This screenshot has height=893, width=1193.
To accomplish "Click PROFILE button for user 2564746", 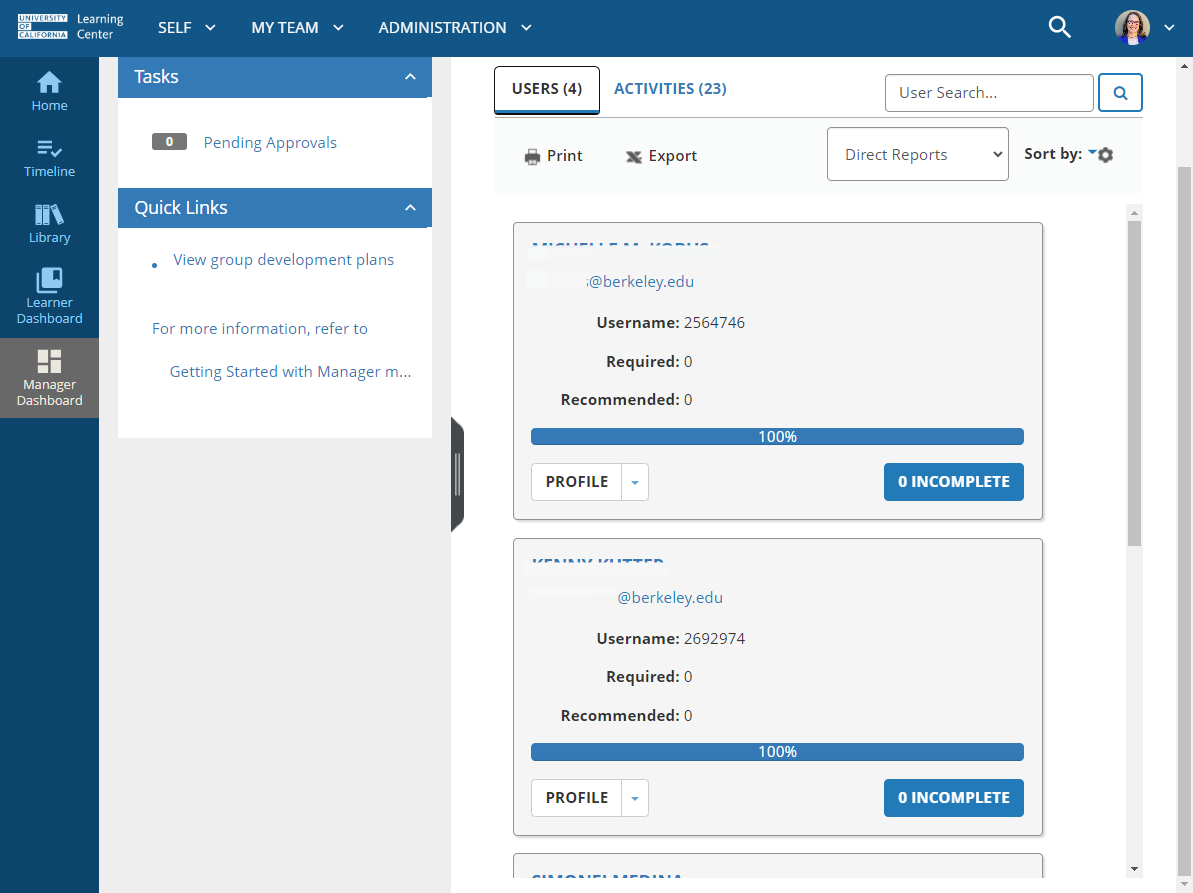I will click(576, 482).
